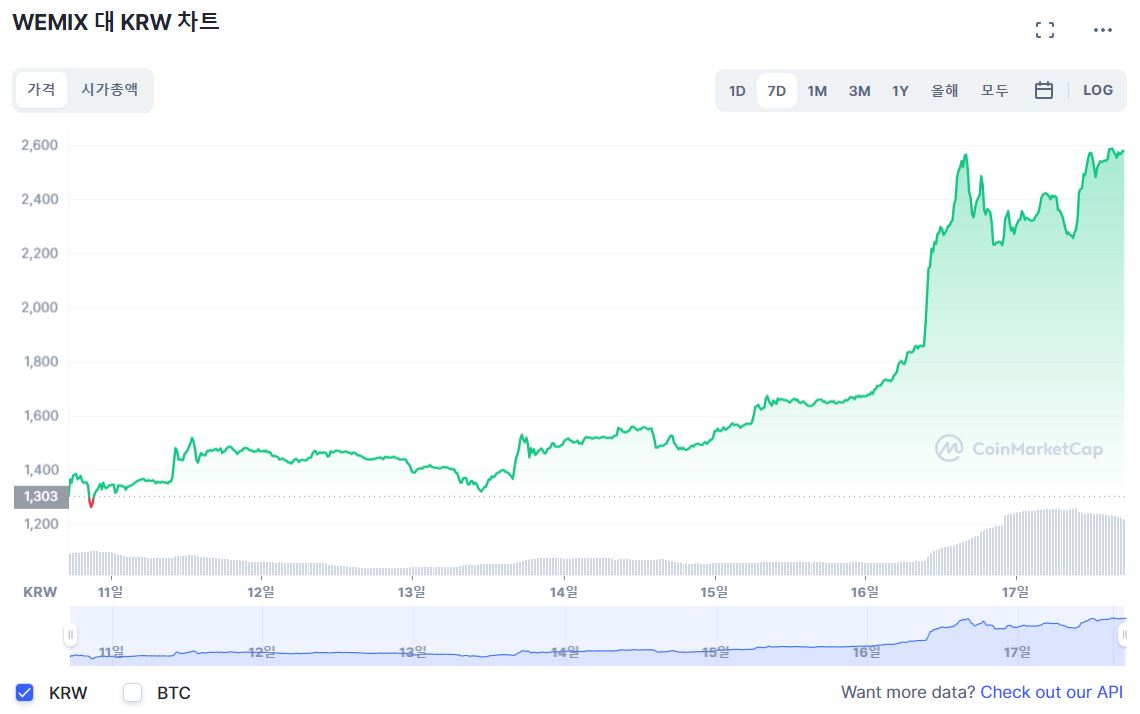This screenshot has width=1140, height=714.
Task: Click the 2,000 y-axis label
Action: (x=39, y=308)
